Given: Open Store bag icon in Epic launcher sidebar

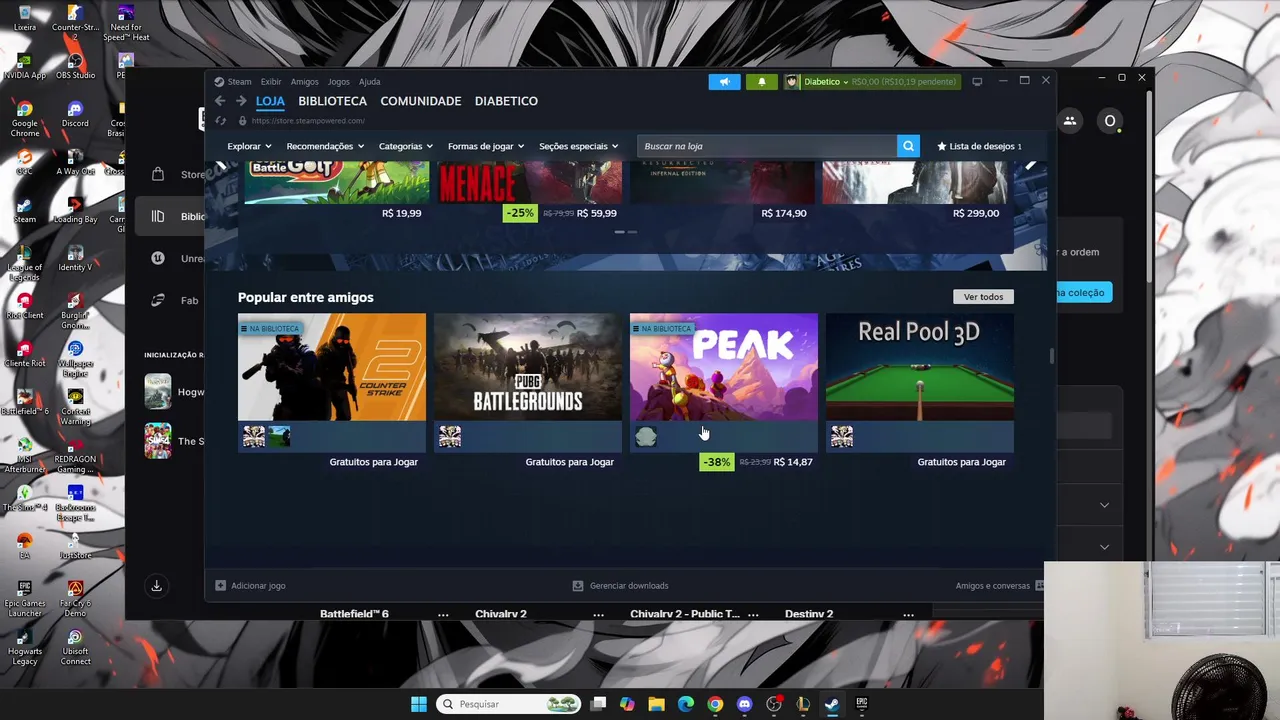Looking at the screenshot, I should point(157,174).
